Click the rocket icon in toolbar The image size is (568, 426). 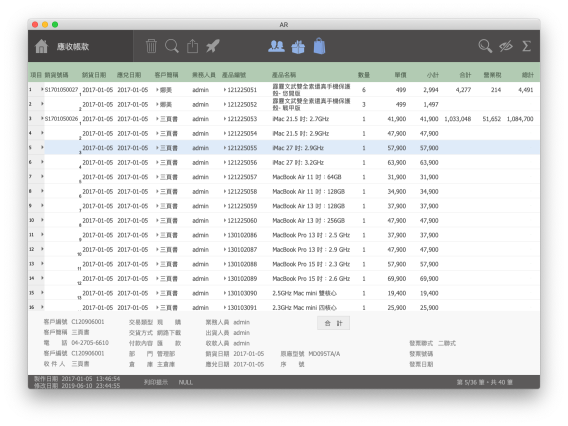(x=213, y=46)
